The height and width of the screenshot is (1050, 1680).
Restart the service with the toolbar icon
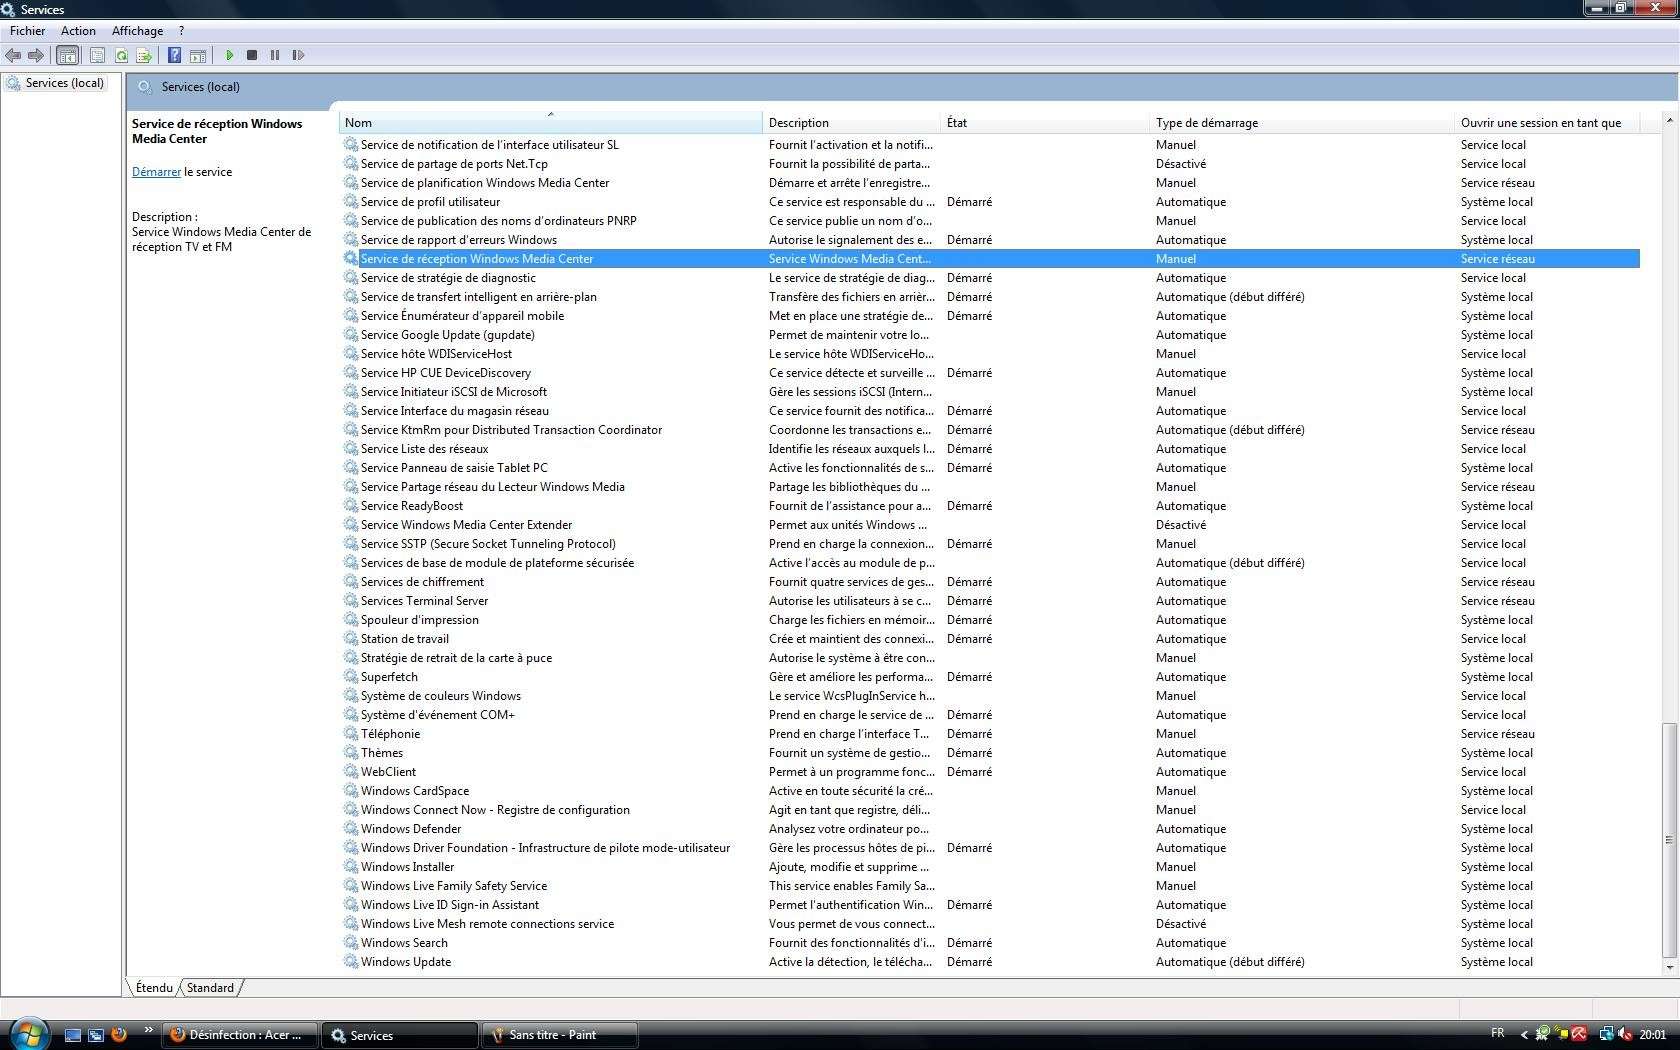click(x=298, y=55)
